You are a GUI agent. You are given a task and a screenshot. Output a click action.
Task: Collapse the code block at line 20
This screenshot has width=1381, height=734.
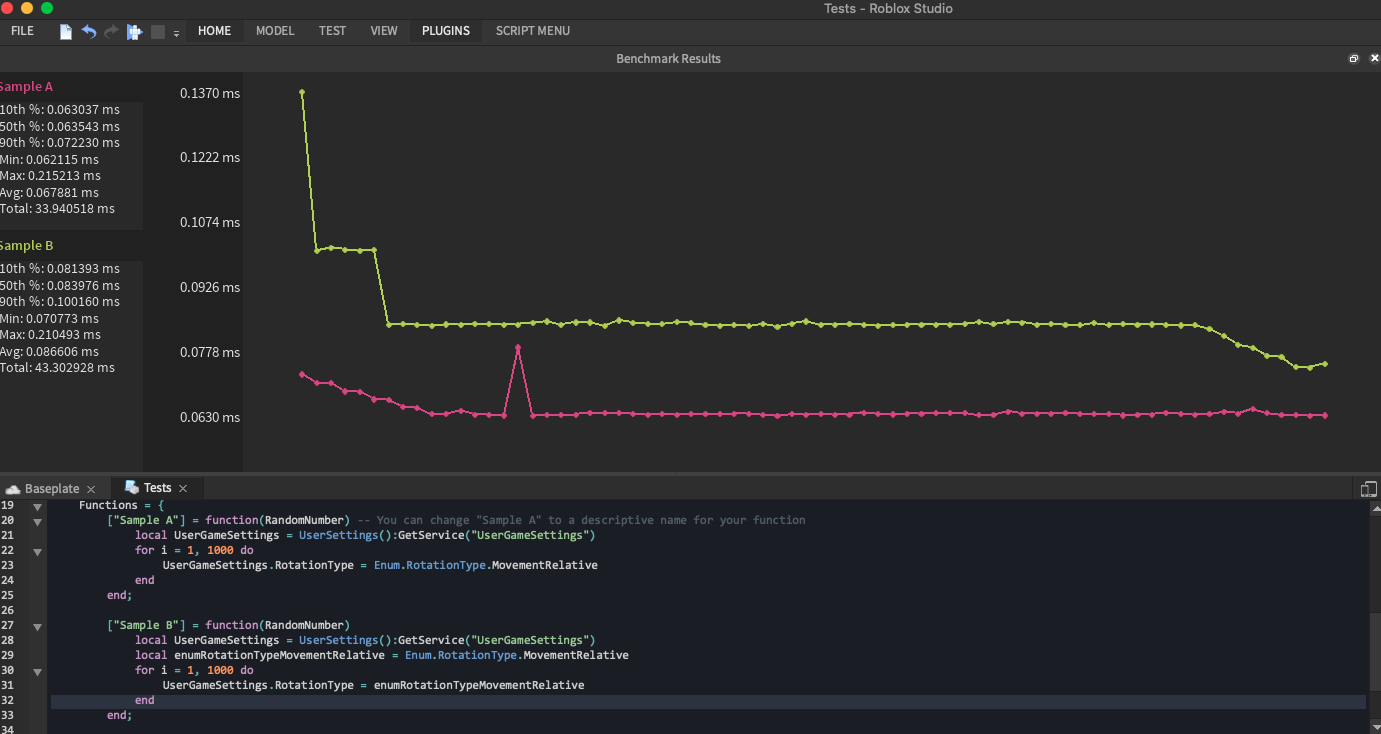(x=36, y=521)
